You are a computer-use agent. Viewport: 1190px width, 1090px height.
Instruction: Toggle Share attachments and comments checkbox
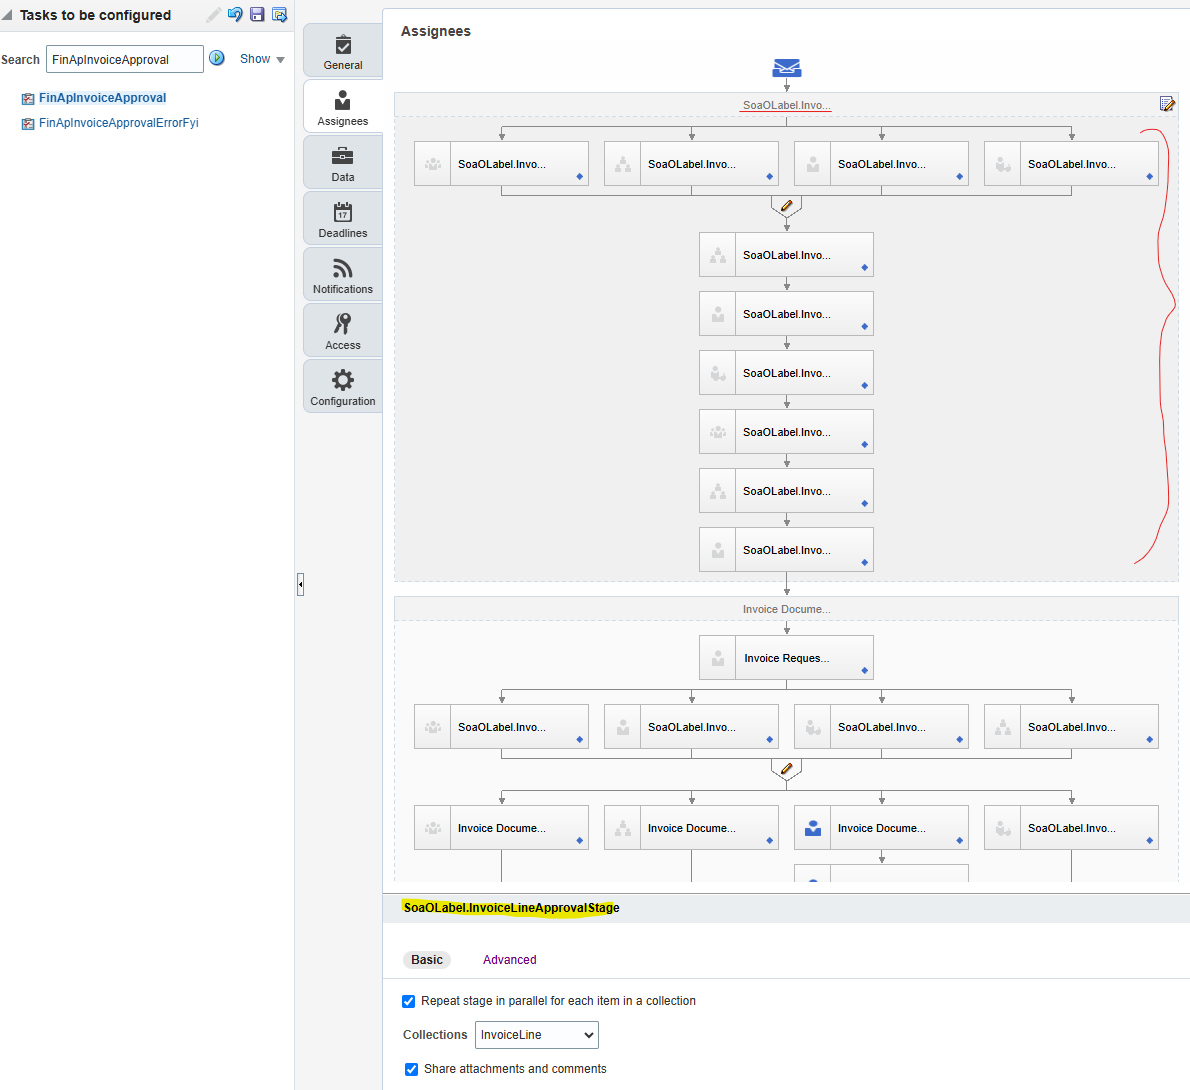(411, 1070)
